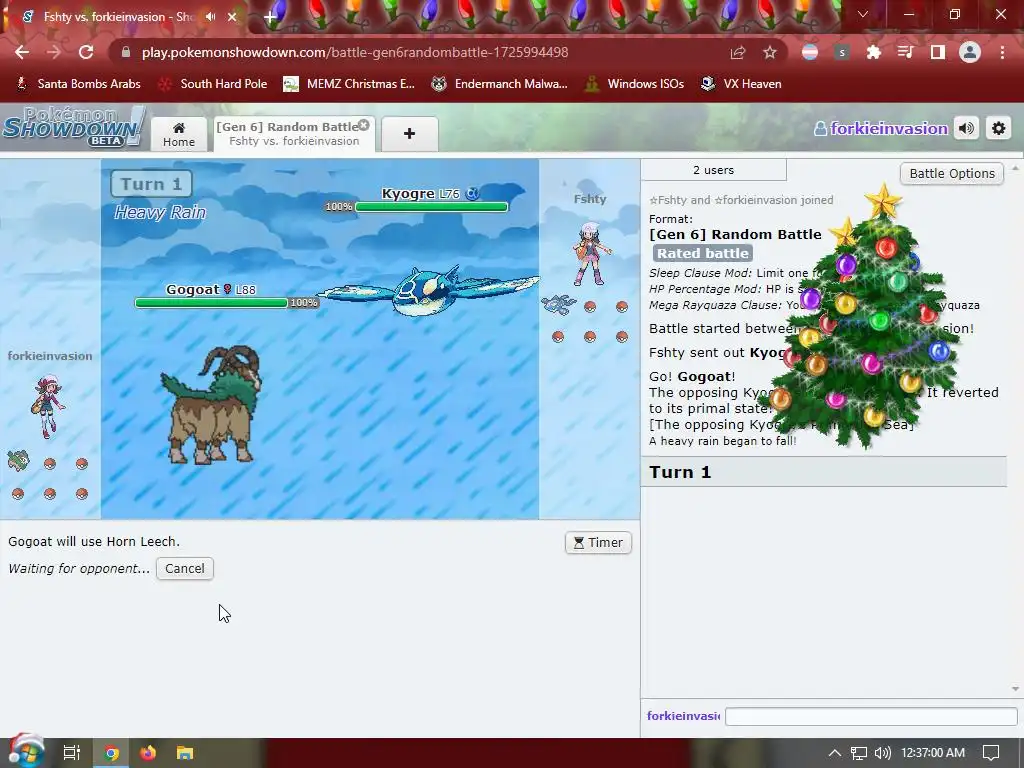The width and height of the screenshot is (1024, 768).
Task: Click the taskbar clock showing 12:37:00 AM
Action: click(x=933, y=753)
